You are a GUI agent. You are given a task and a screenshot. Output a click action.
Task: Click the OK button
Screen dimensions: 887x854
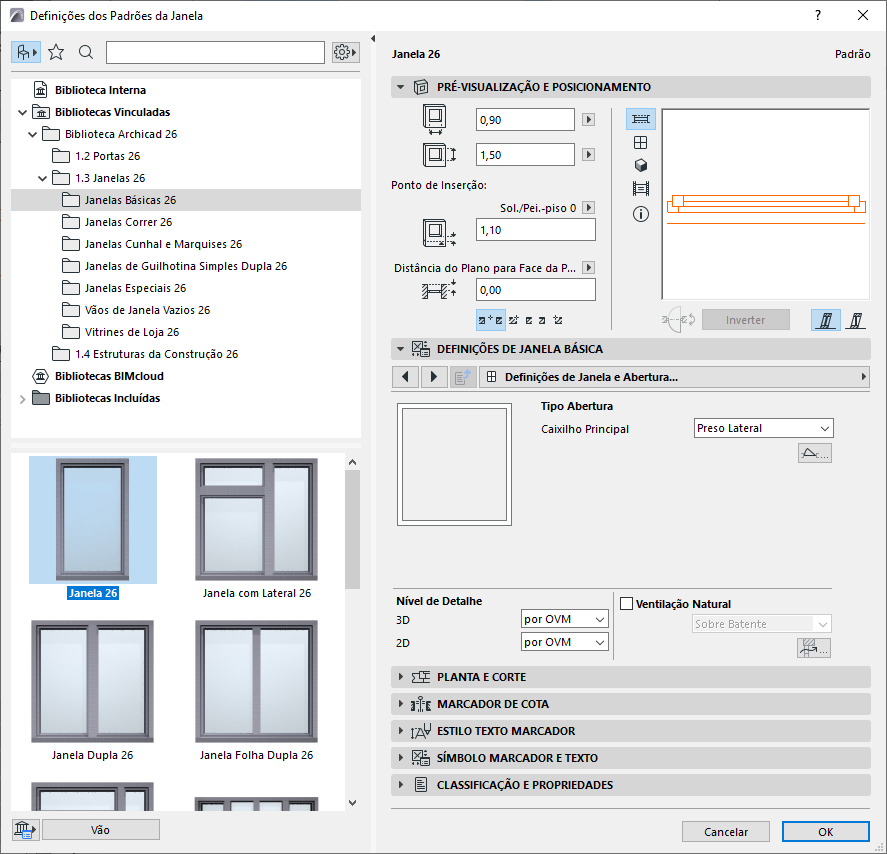coord(825,831)
